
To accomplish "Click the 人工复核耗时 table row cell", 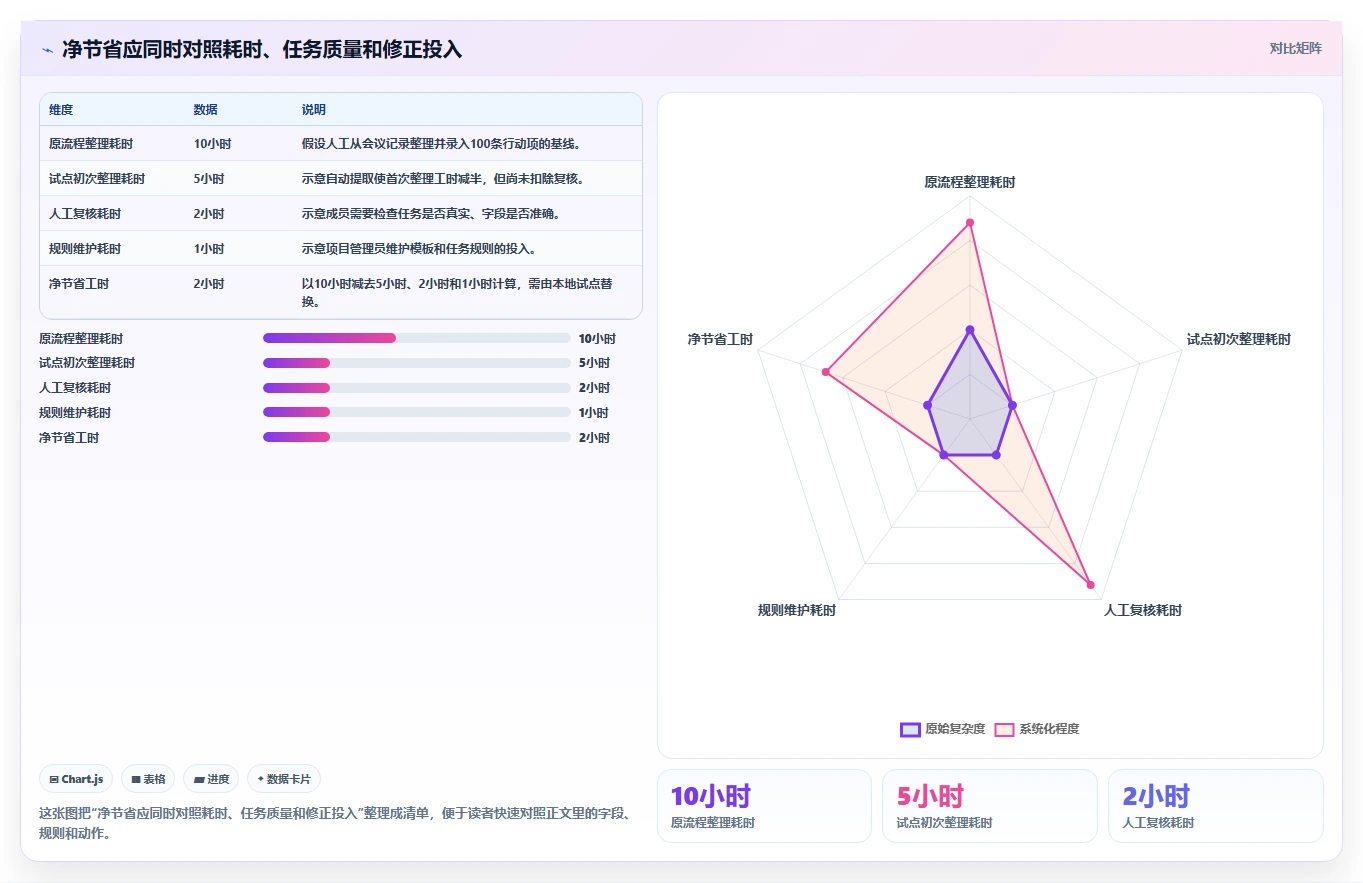I will tap(85, 214).
